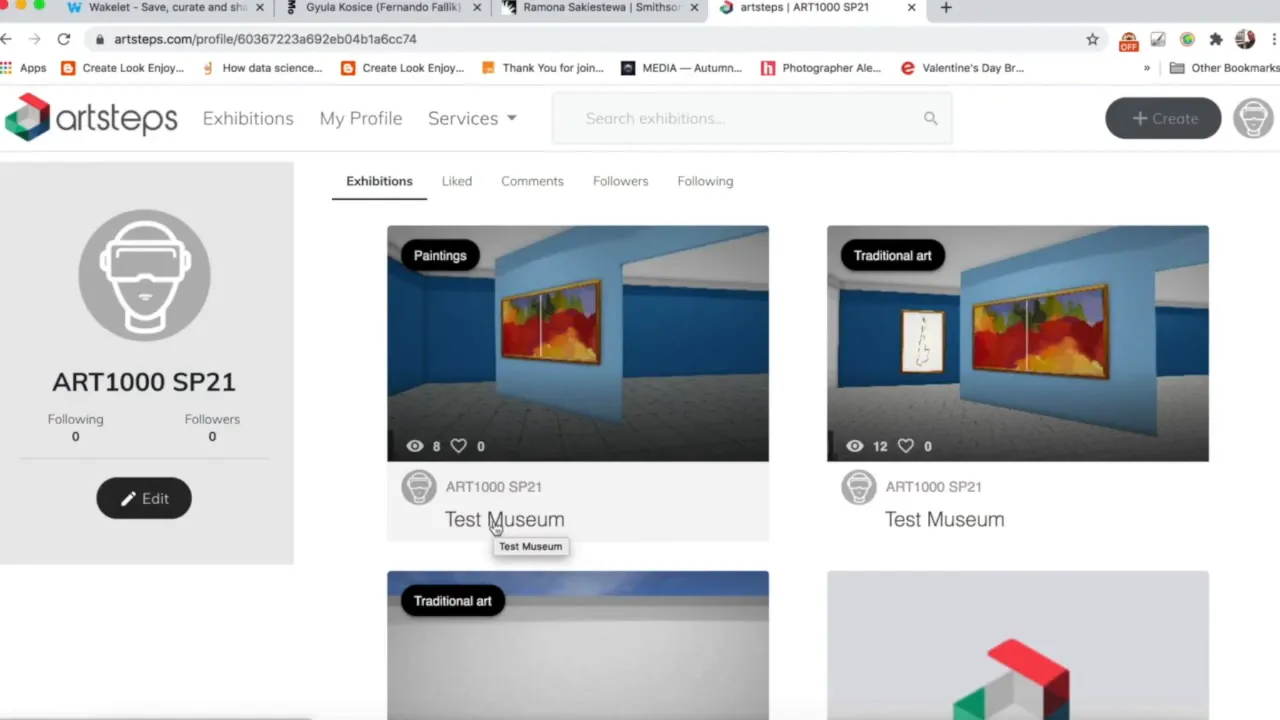Image resolution: width=1280 pixels, height=720 pixels.
Task: Open the Photographer Ale bookmark
Action: point(821,68)
